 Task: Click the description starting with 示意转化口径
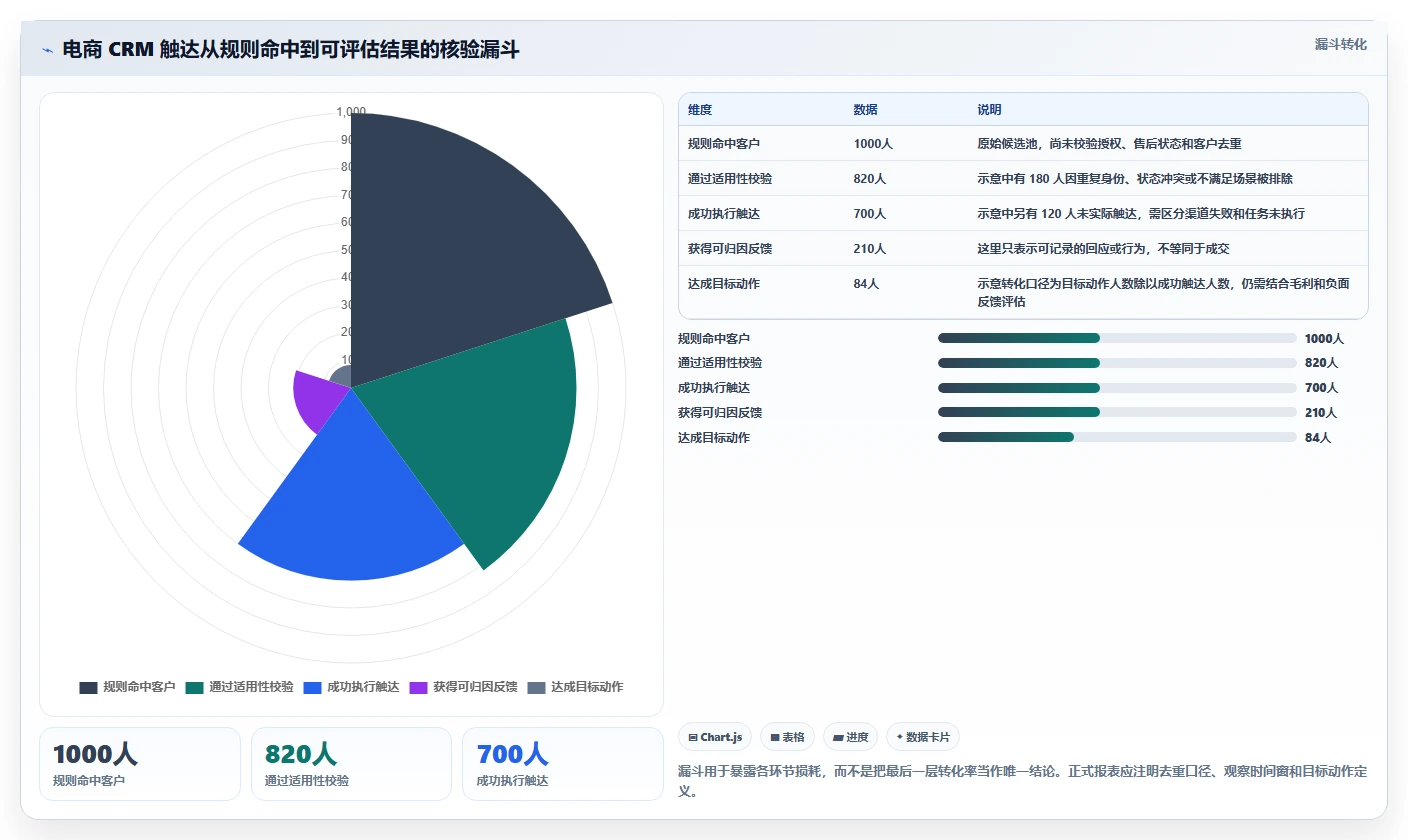coord(1165,293)
